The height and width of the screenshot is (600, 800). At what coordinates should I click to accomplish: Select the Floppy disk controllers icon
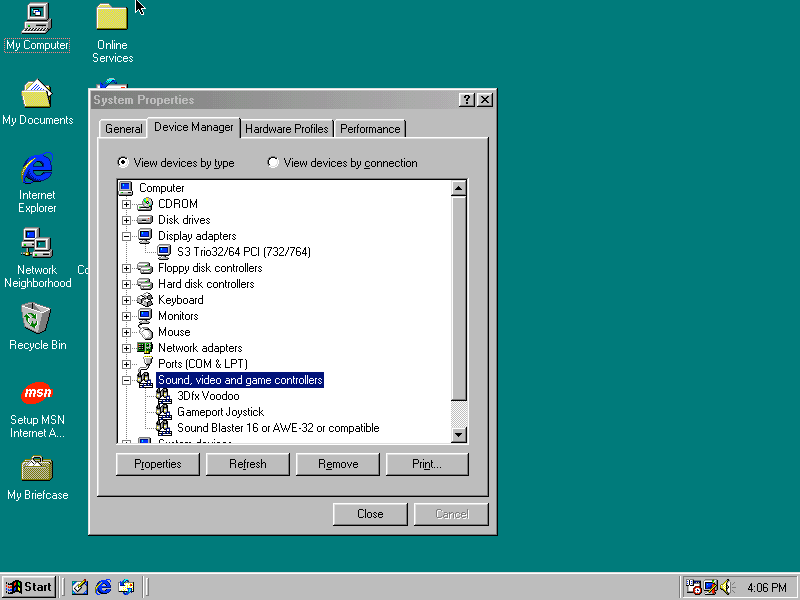[145, 268]
